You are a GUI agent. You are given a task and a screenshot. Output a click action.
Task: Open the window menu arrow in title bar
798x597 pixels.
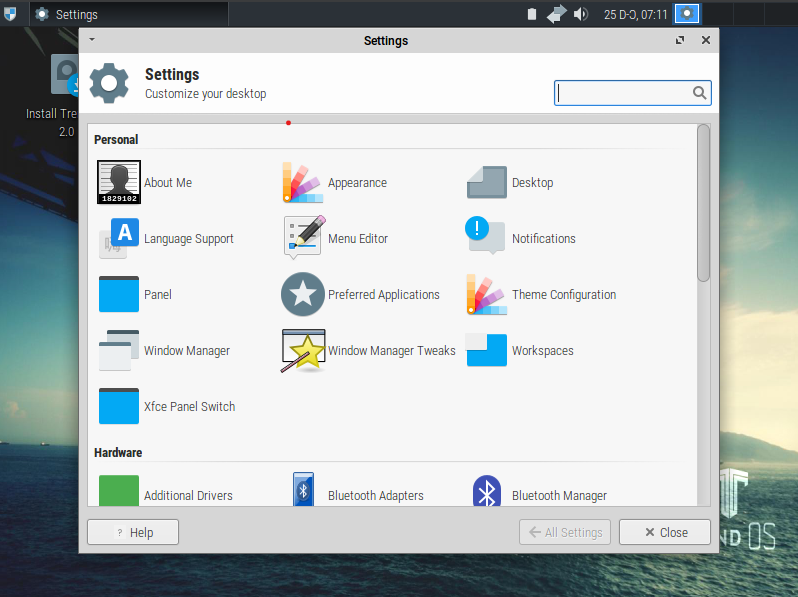click(92, 40)
